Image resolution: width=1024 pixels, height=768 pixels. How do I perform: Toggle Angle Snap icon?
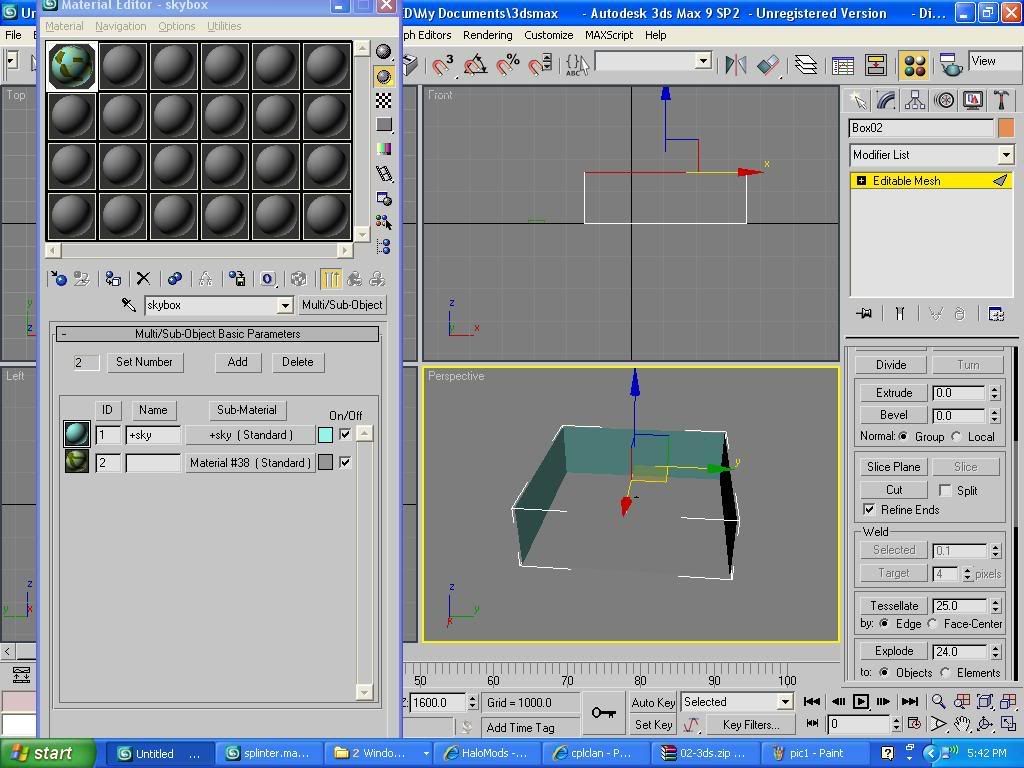pyautogui.click(x=475, y=65)
